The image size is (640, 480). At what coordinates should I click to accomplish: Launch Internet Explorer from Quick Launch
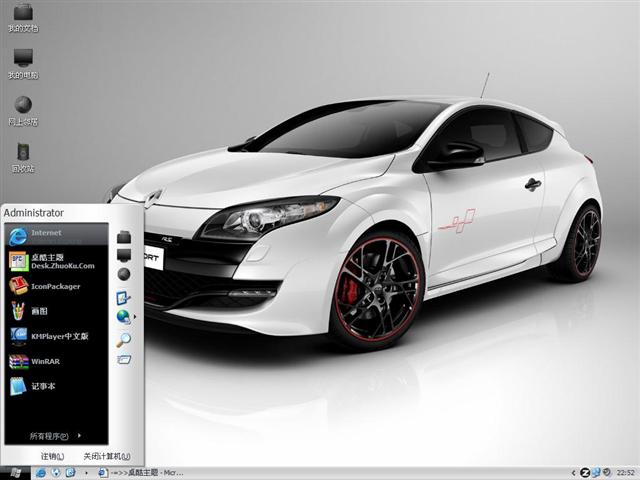coord(41,473)
